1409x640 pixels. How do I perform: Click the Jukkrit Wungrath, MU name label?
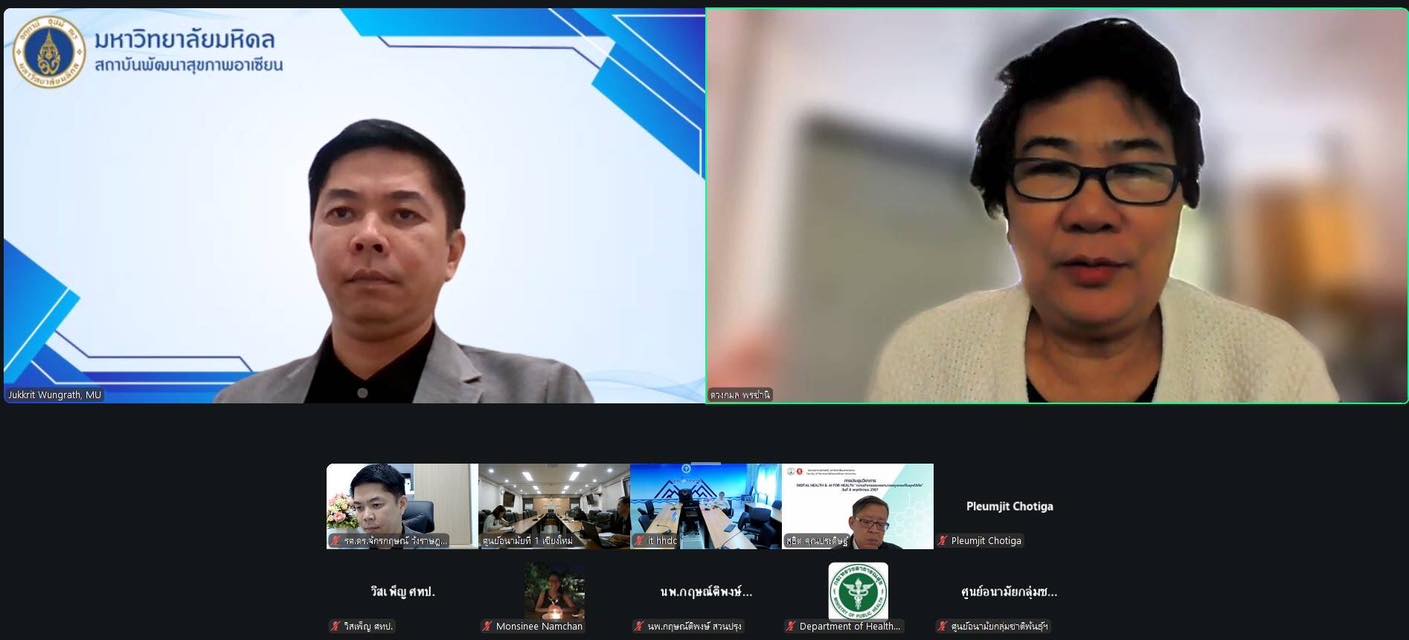coord(55,395)
